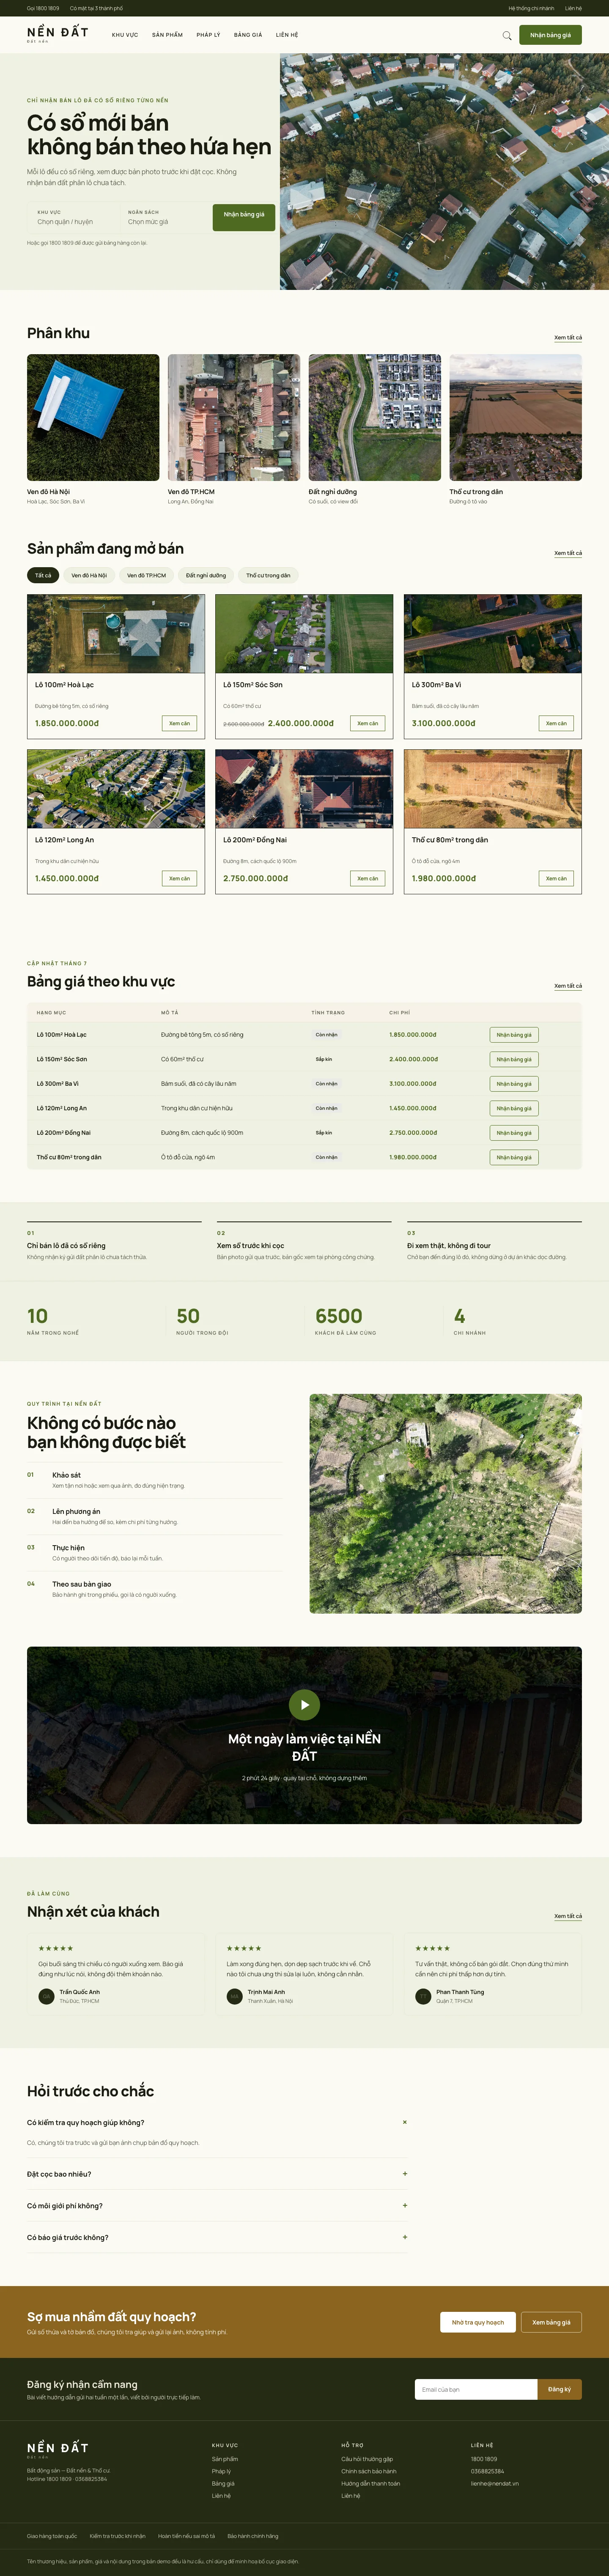Open footer "Sản phẩm" link
The height and width of the screenshot is (2576, 609).
pyautogui.click(x=225, y=2459)
